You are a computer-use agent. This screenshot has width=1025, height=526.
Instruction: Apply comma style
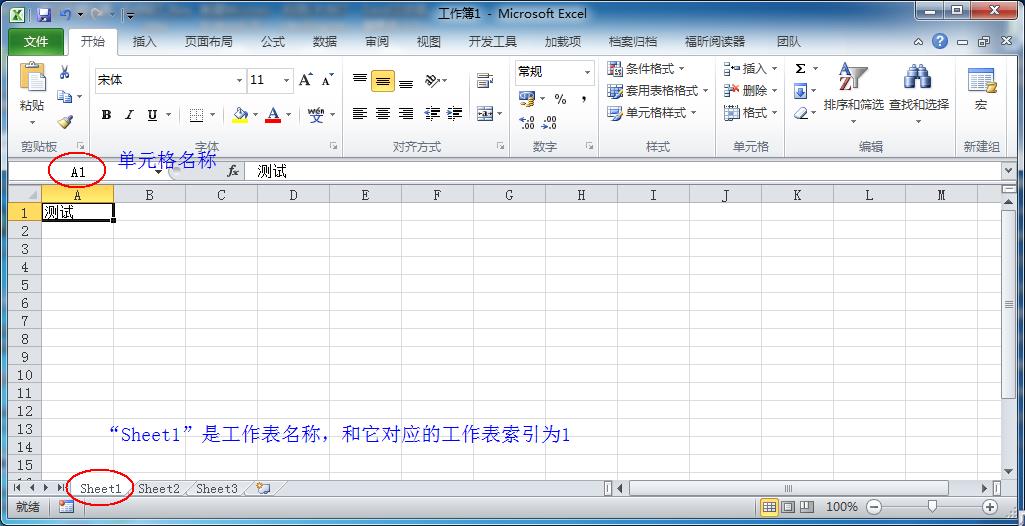(x=583, y=99)
